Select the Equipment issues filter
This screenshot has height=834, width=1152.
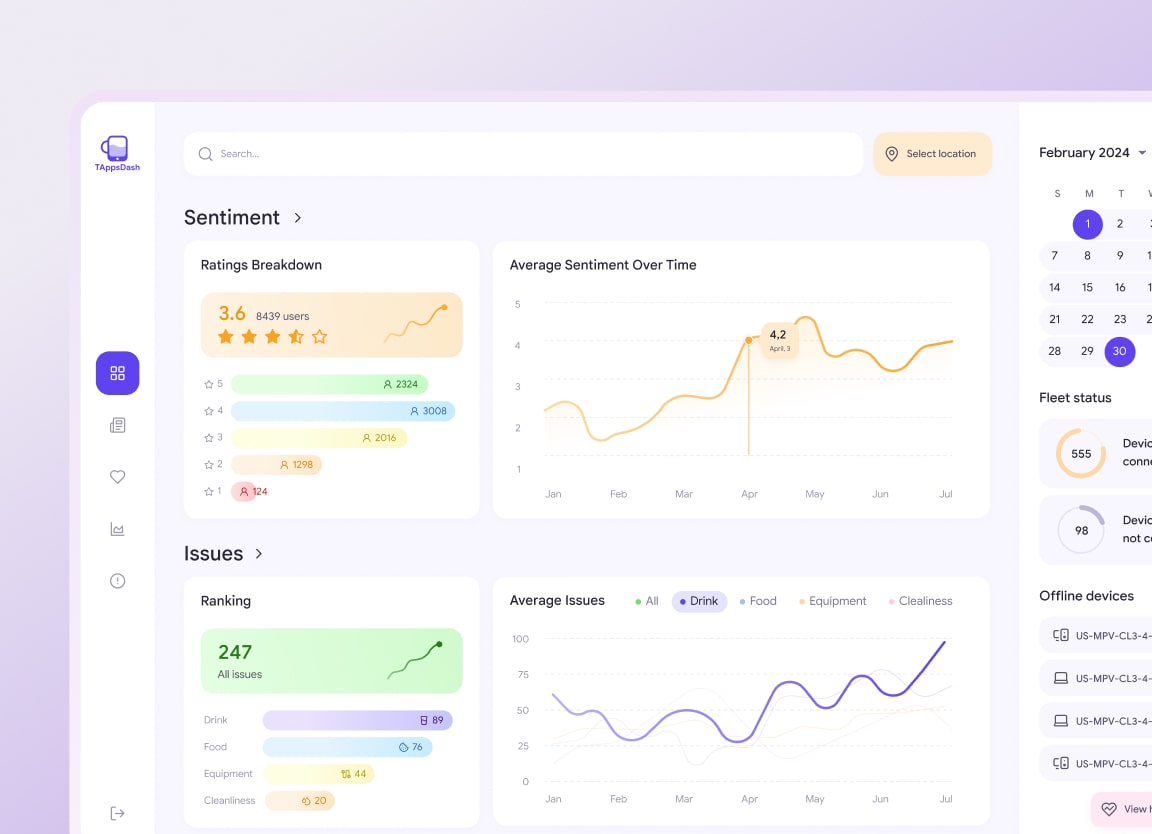[x=833, y=601]
